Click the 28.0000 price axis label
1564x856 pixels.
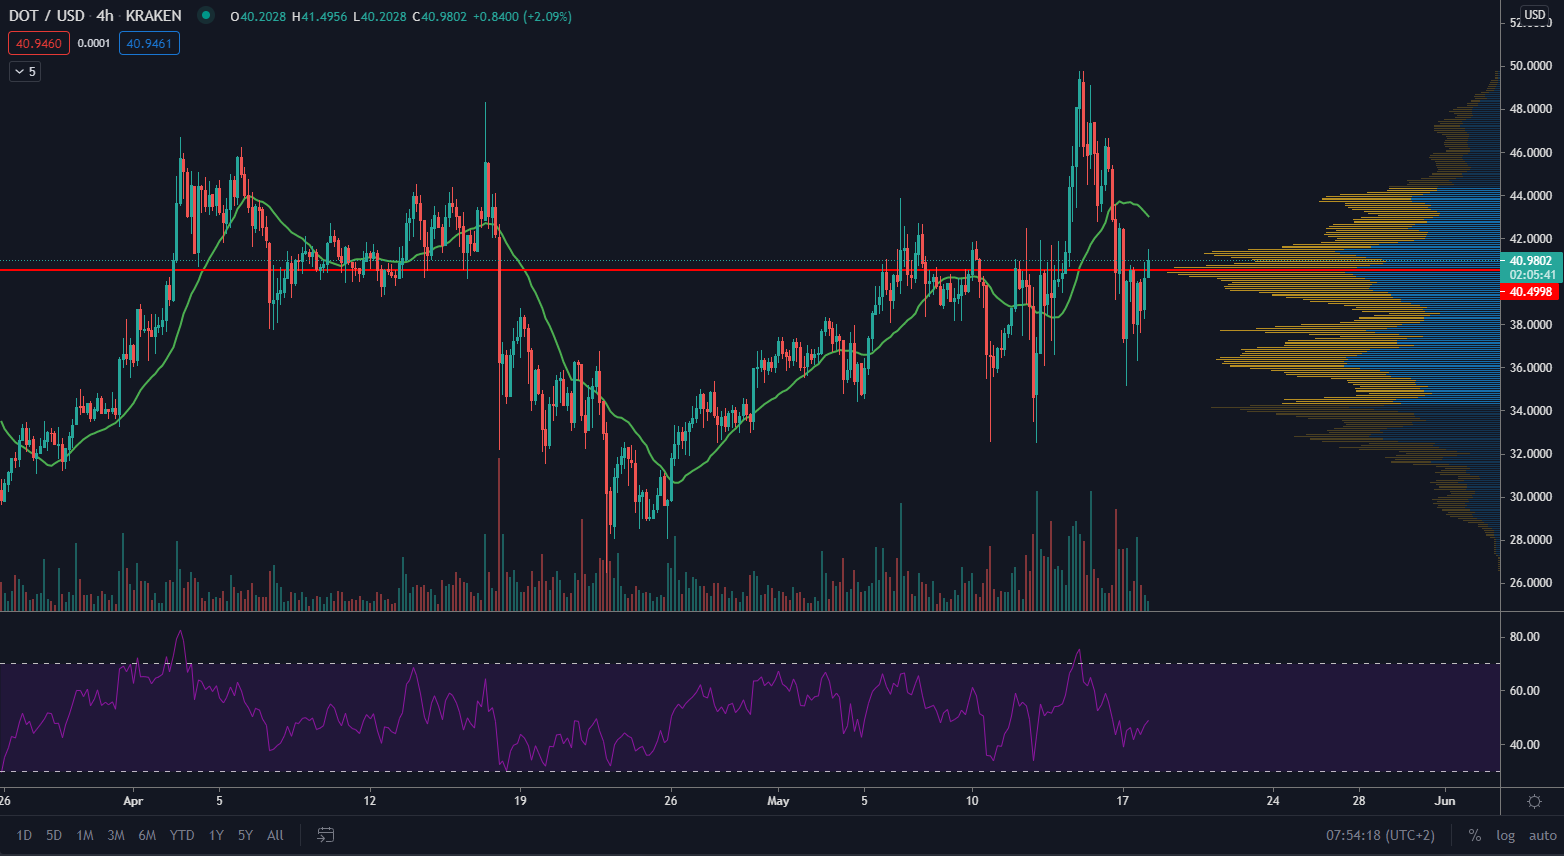pyautogui.click(x=1531, y=540)
